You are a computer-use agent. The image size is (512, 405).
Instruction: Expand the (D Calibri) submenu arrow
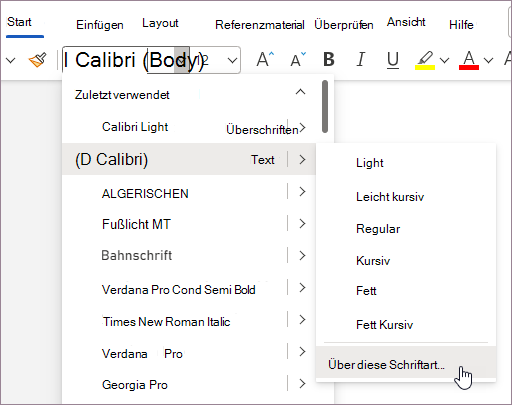click(302, 159)
